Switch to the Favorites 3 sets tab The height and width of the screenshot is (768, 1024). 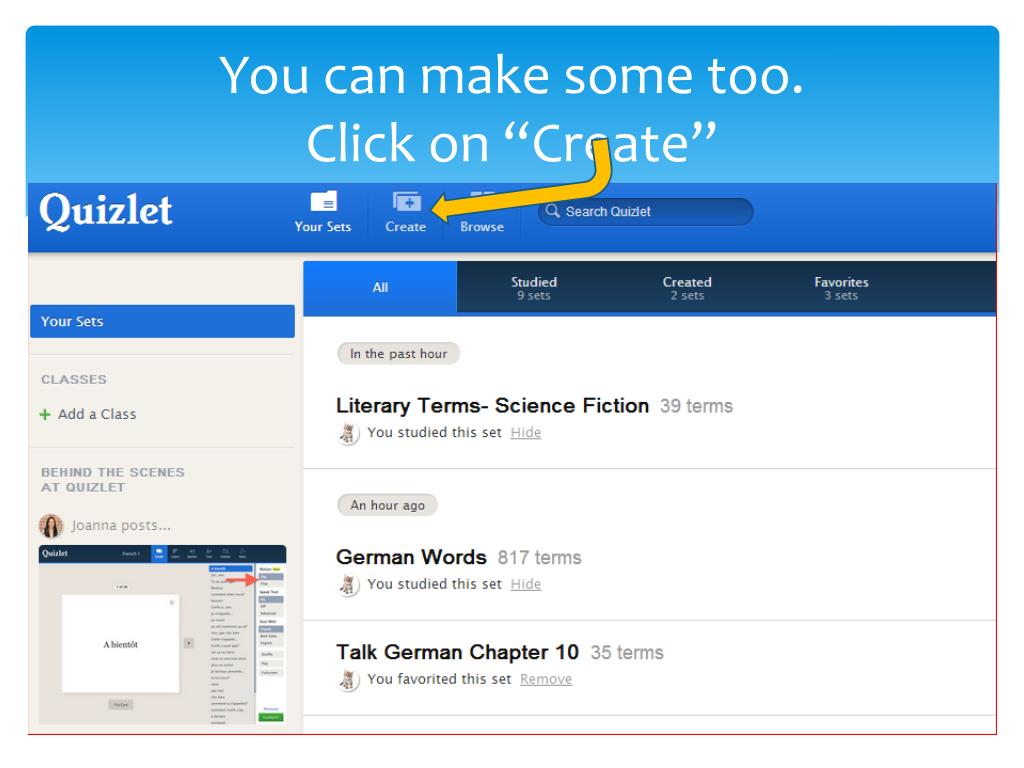[841, 288]
